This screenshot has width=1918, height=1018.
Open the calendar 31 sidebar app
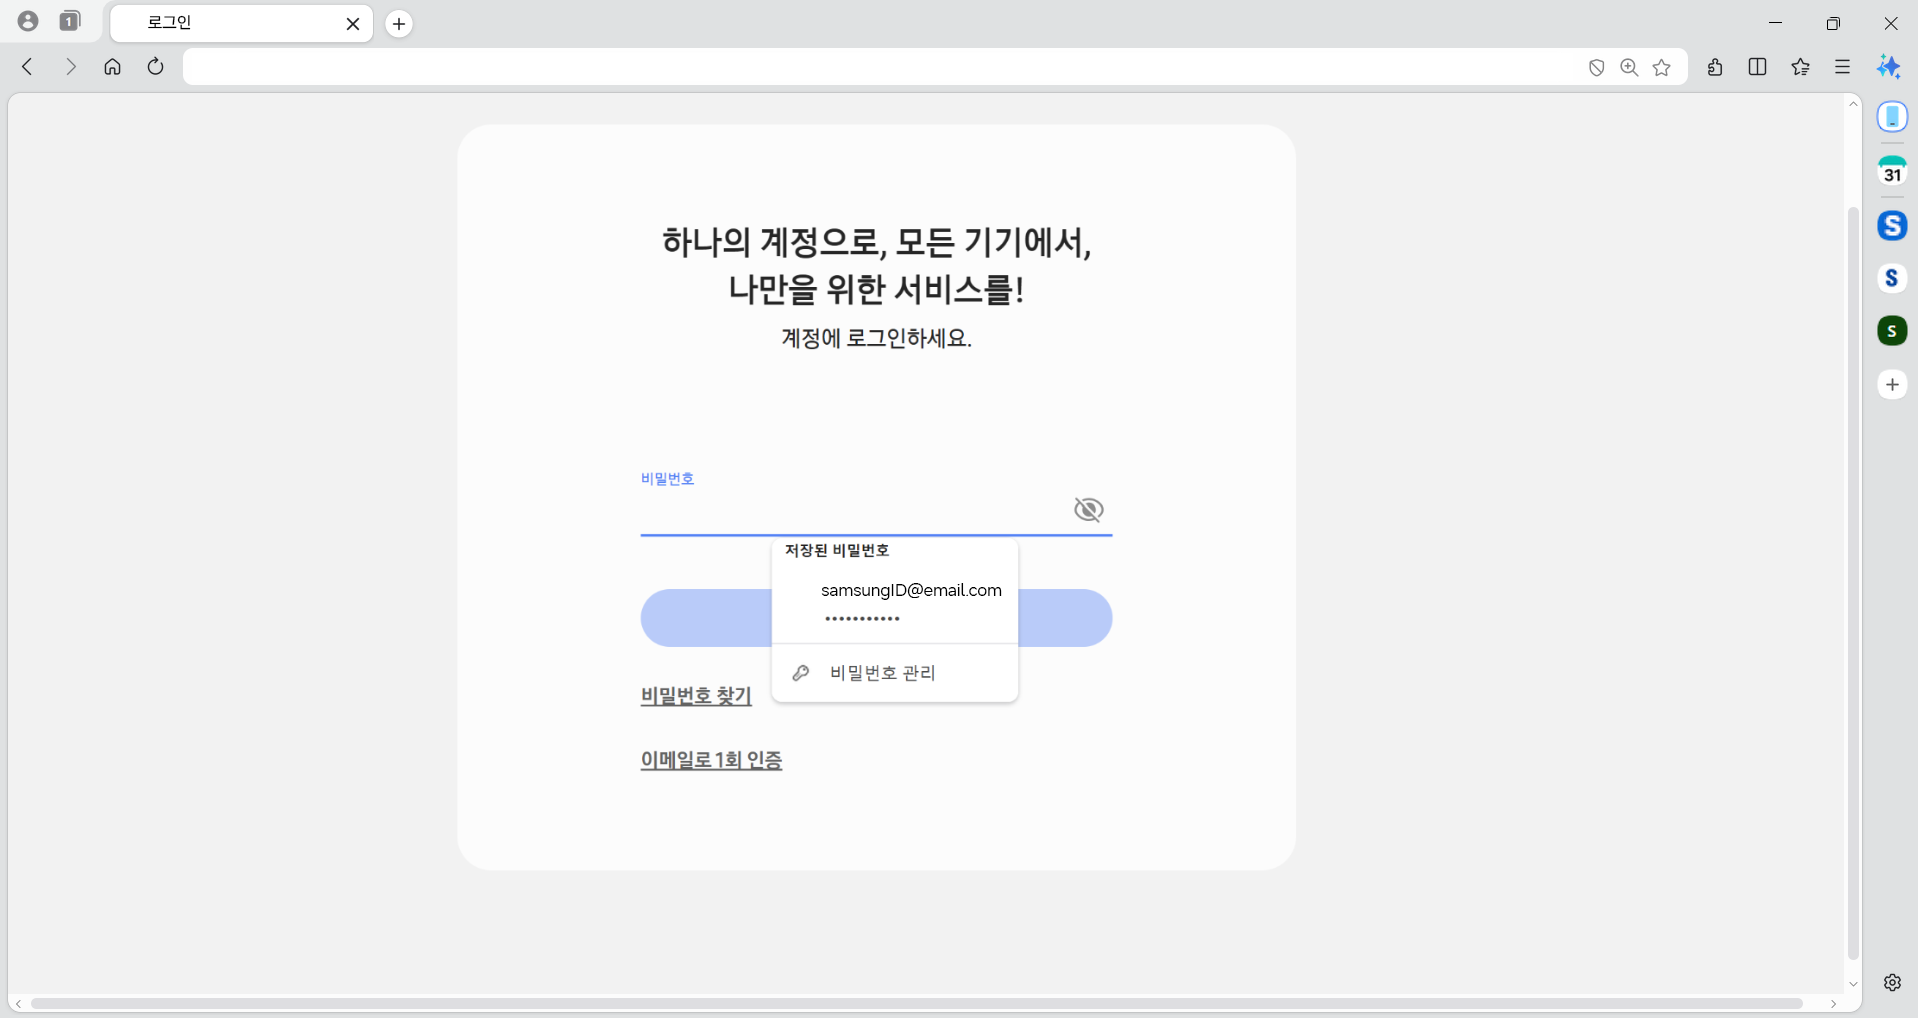point(1891,172)
